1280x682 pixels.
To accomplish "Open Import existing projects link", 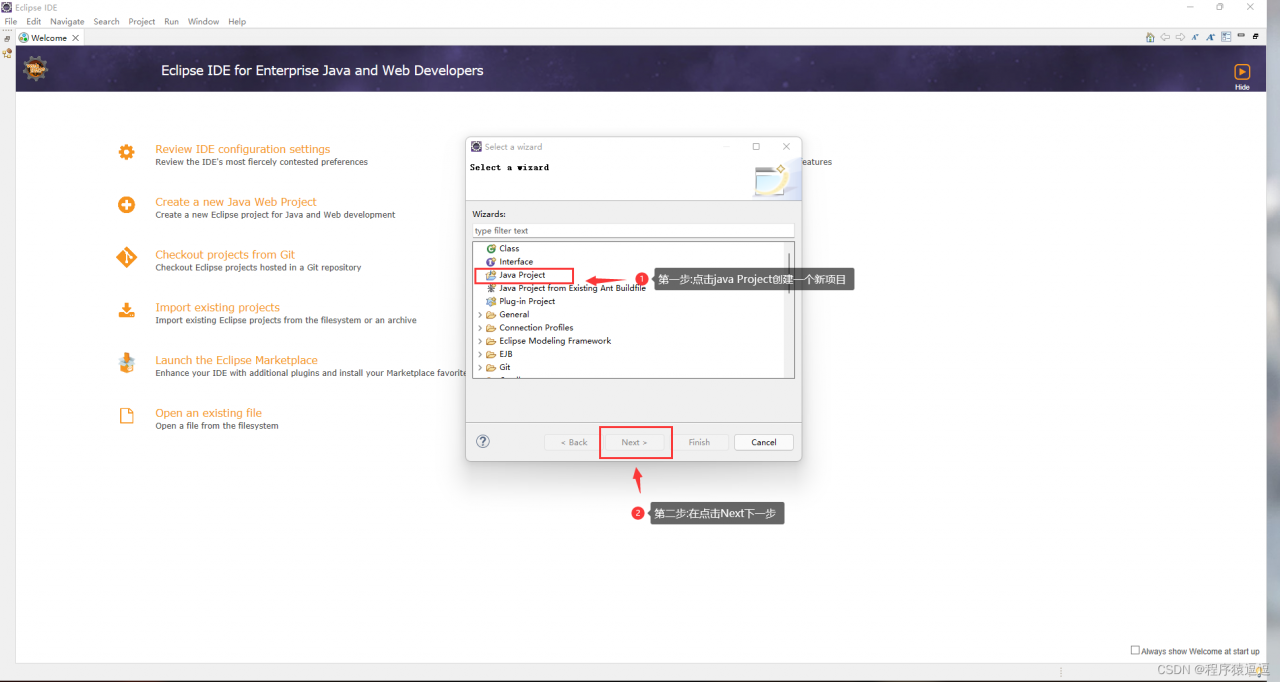I will tap(217, 308).
